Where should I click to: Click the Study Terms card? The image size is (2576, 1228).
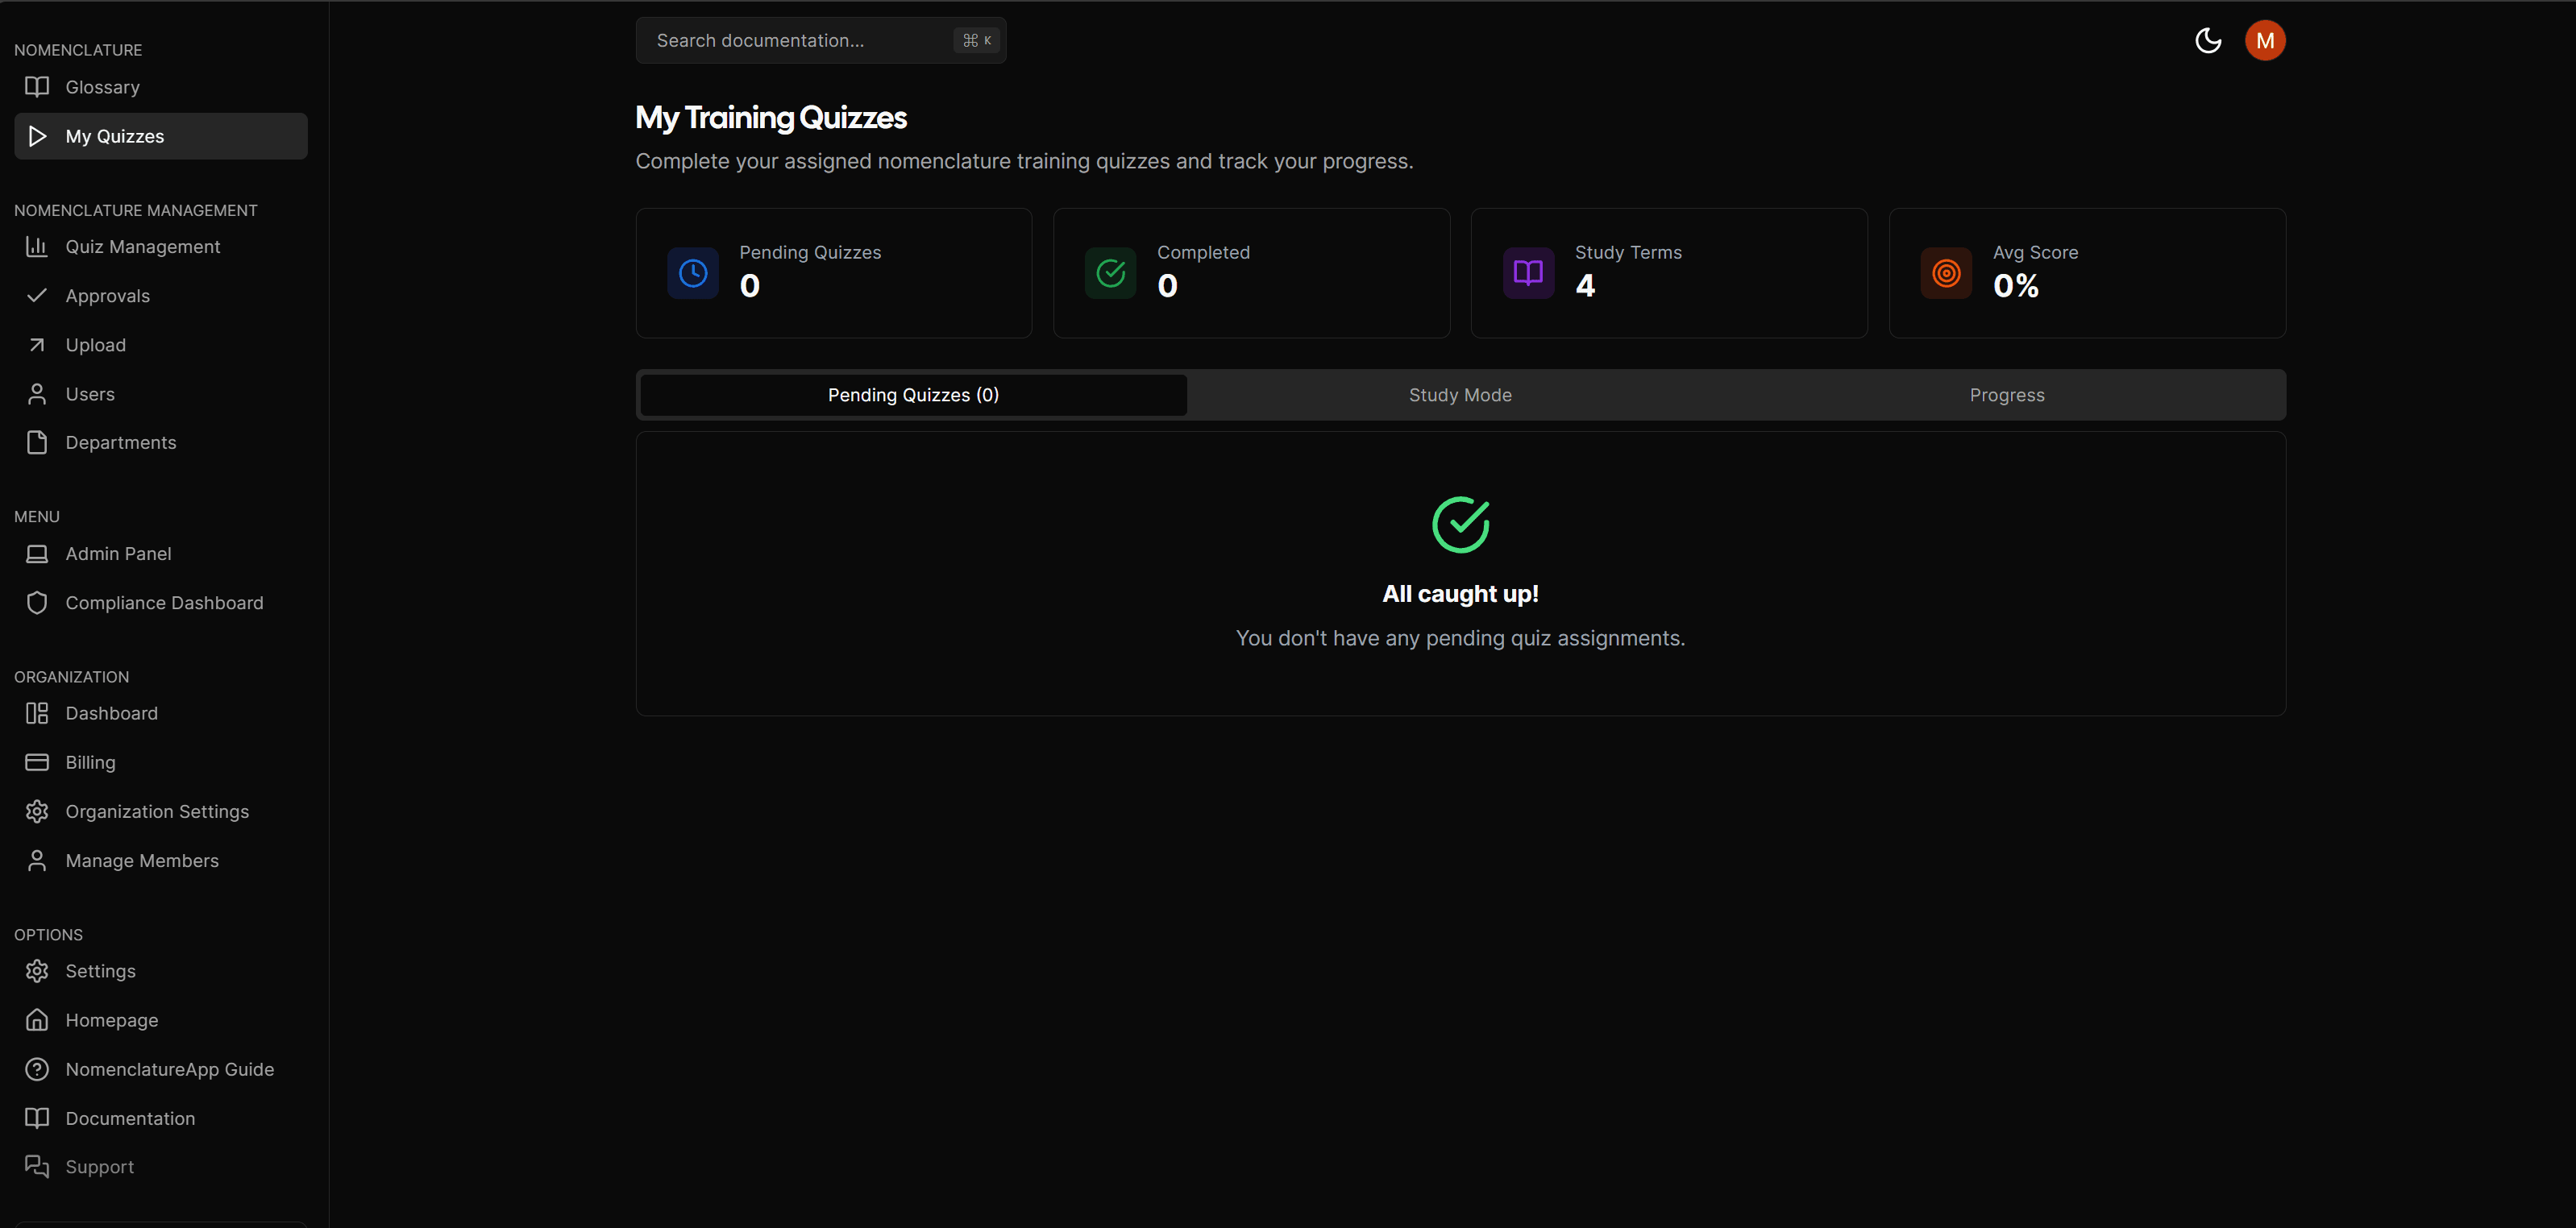click(1668, 272)
